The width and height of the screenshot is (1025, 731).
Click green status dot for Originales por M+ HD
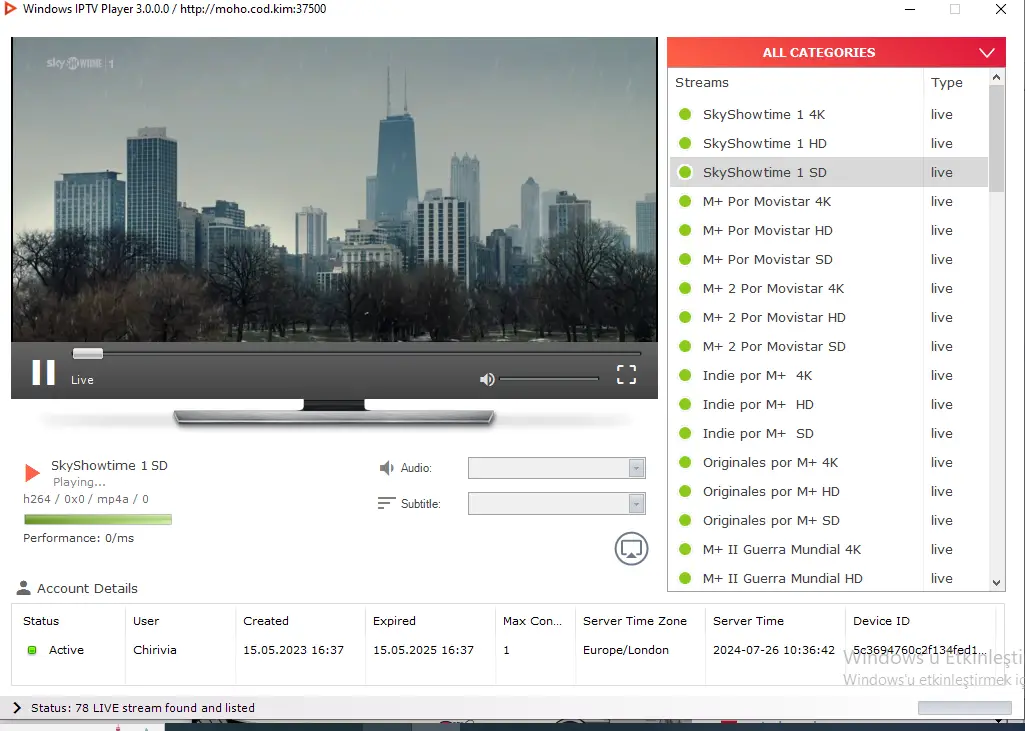coord(685,491)
